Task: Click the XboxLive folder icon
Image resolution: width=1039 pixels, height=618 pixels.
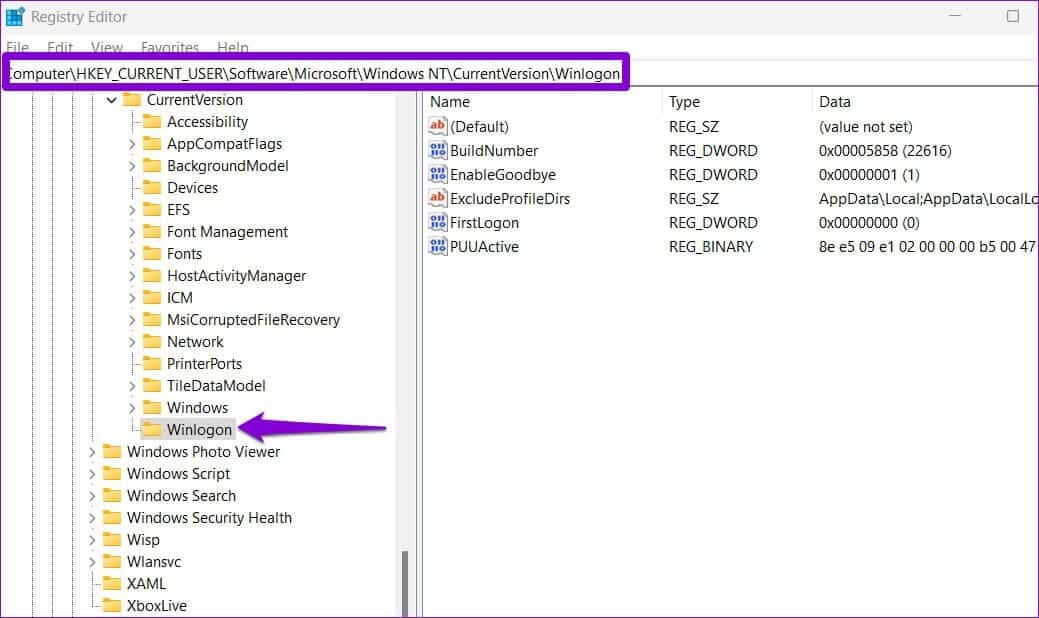Action: tap(112, 605)
